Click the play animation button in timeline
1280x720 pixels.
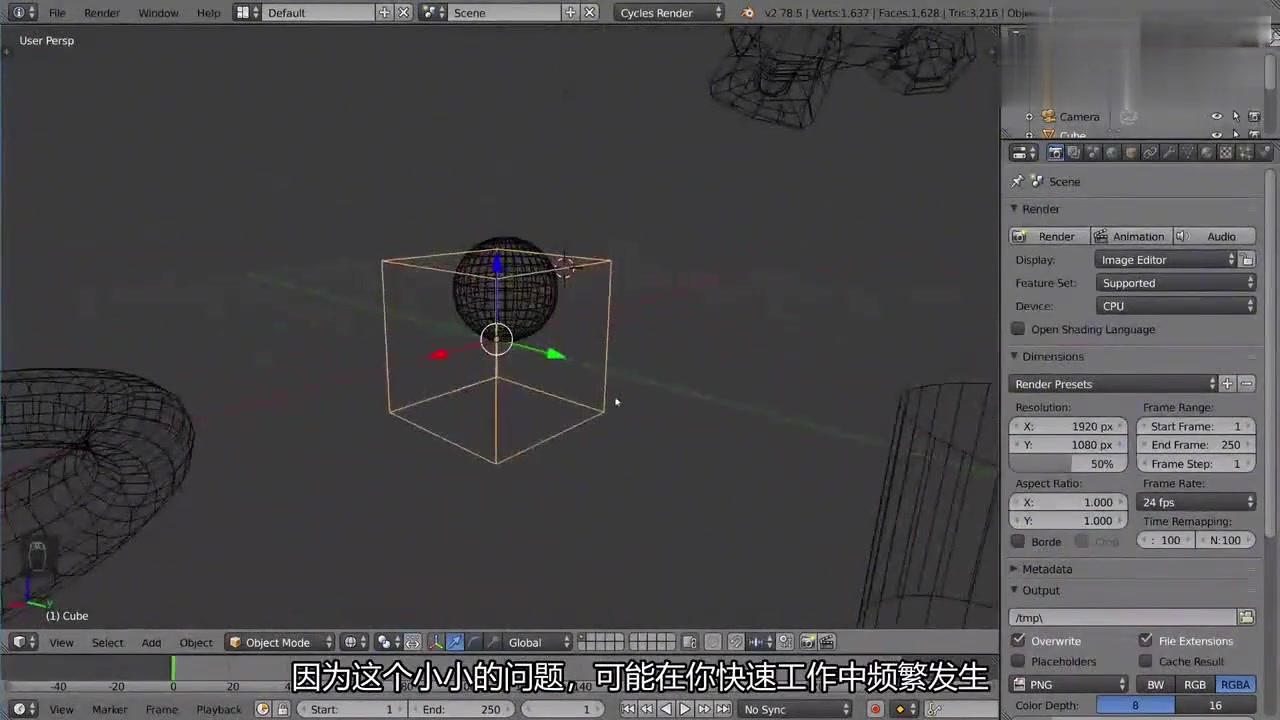coord(685,709)
